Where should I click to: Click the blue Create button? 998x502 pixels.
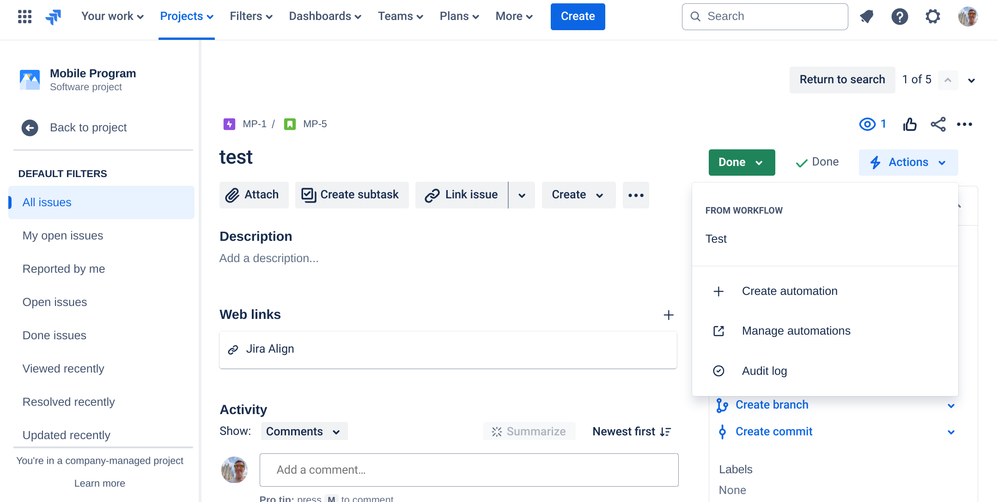[578, 17]
